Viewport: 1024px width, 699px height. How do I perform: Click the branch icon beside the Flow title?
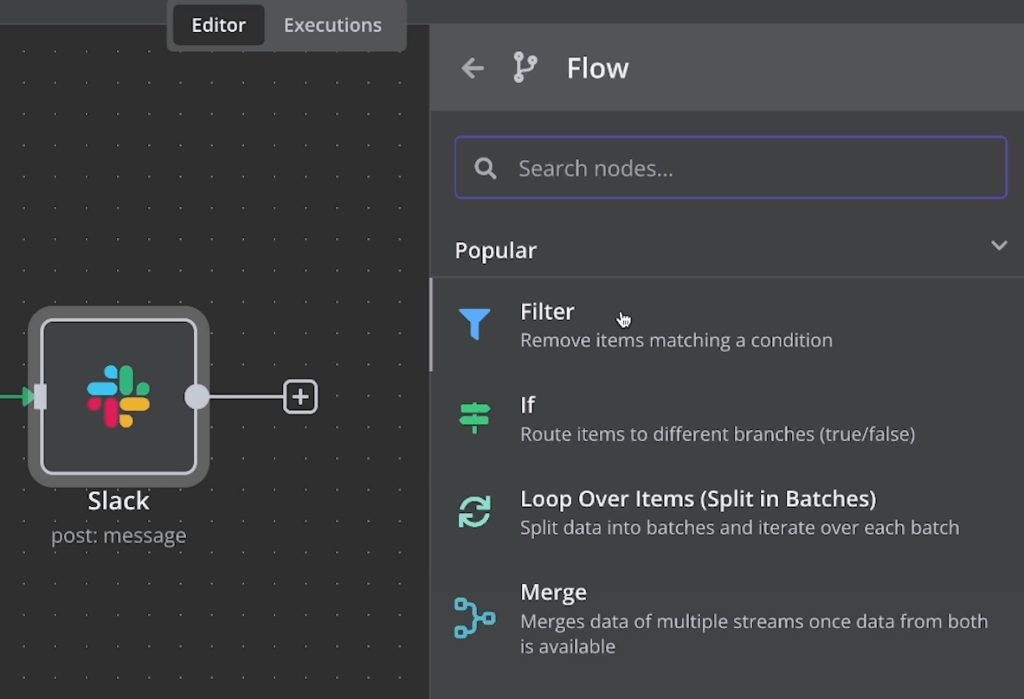(x=524, y=68)
